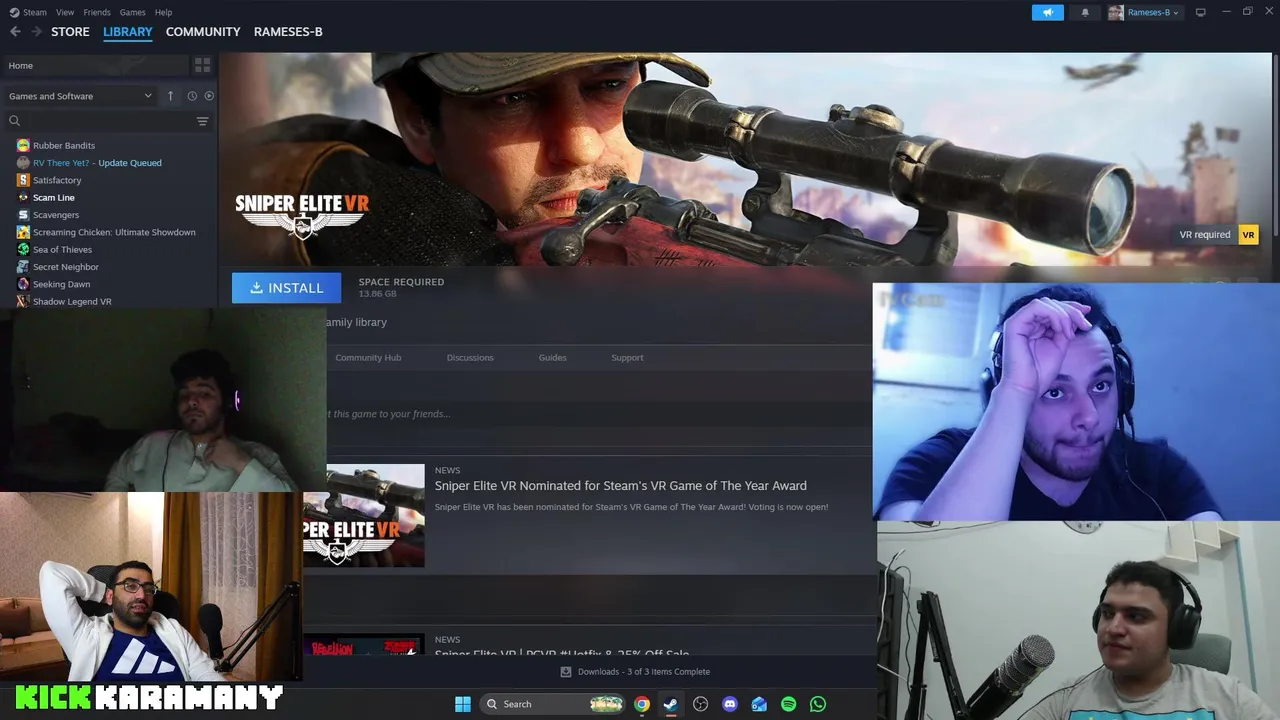Open library Home
The height and width of the screenshot is (720, 1280).
coord(94,65)
